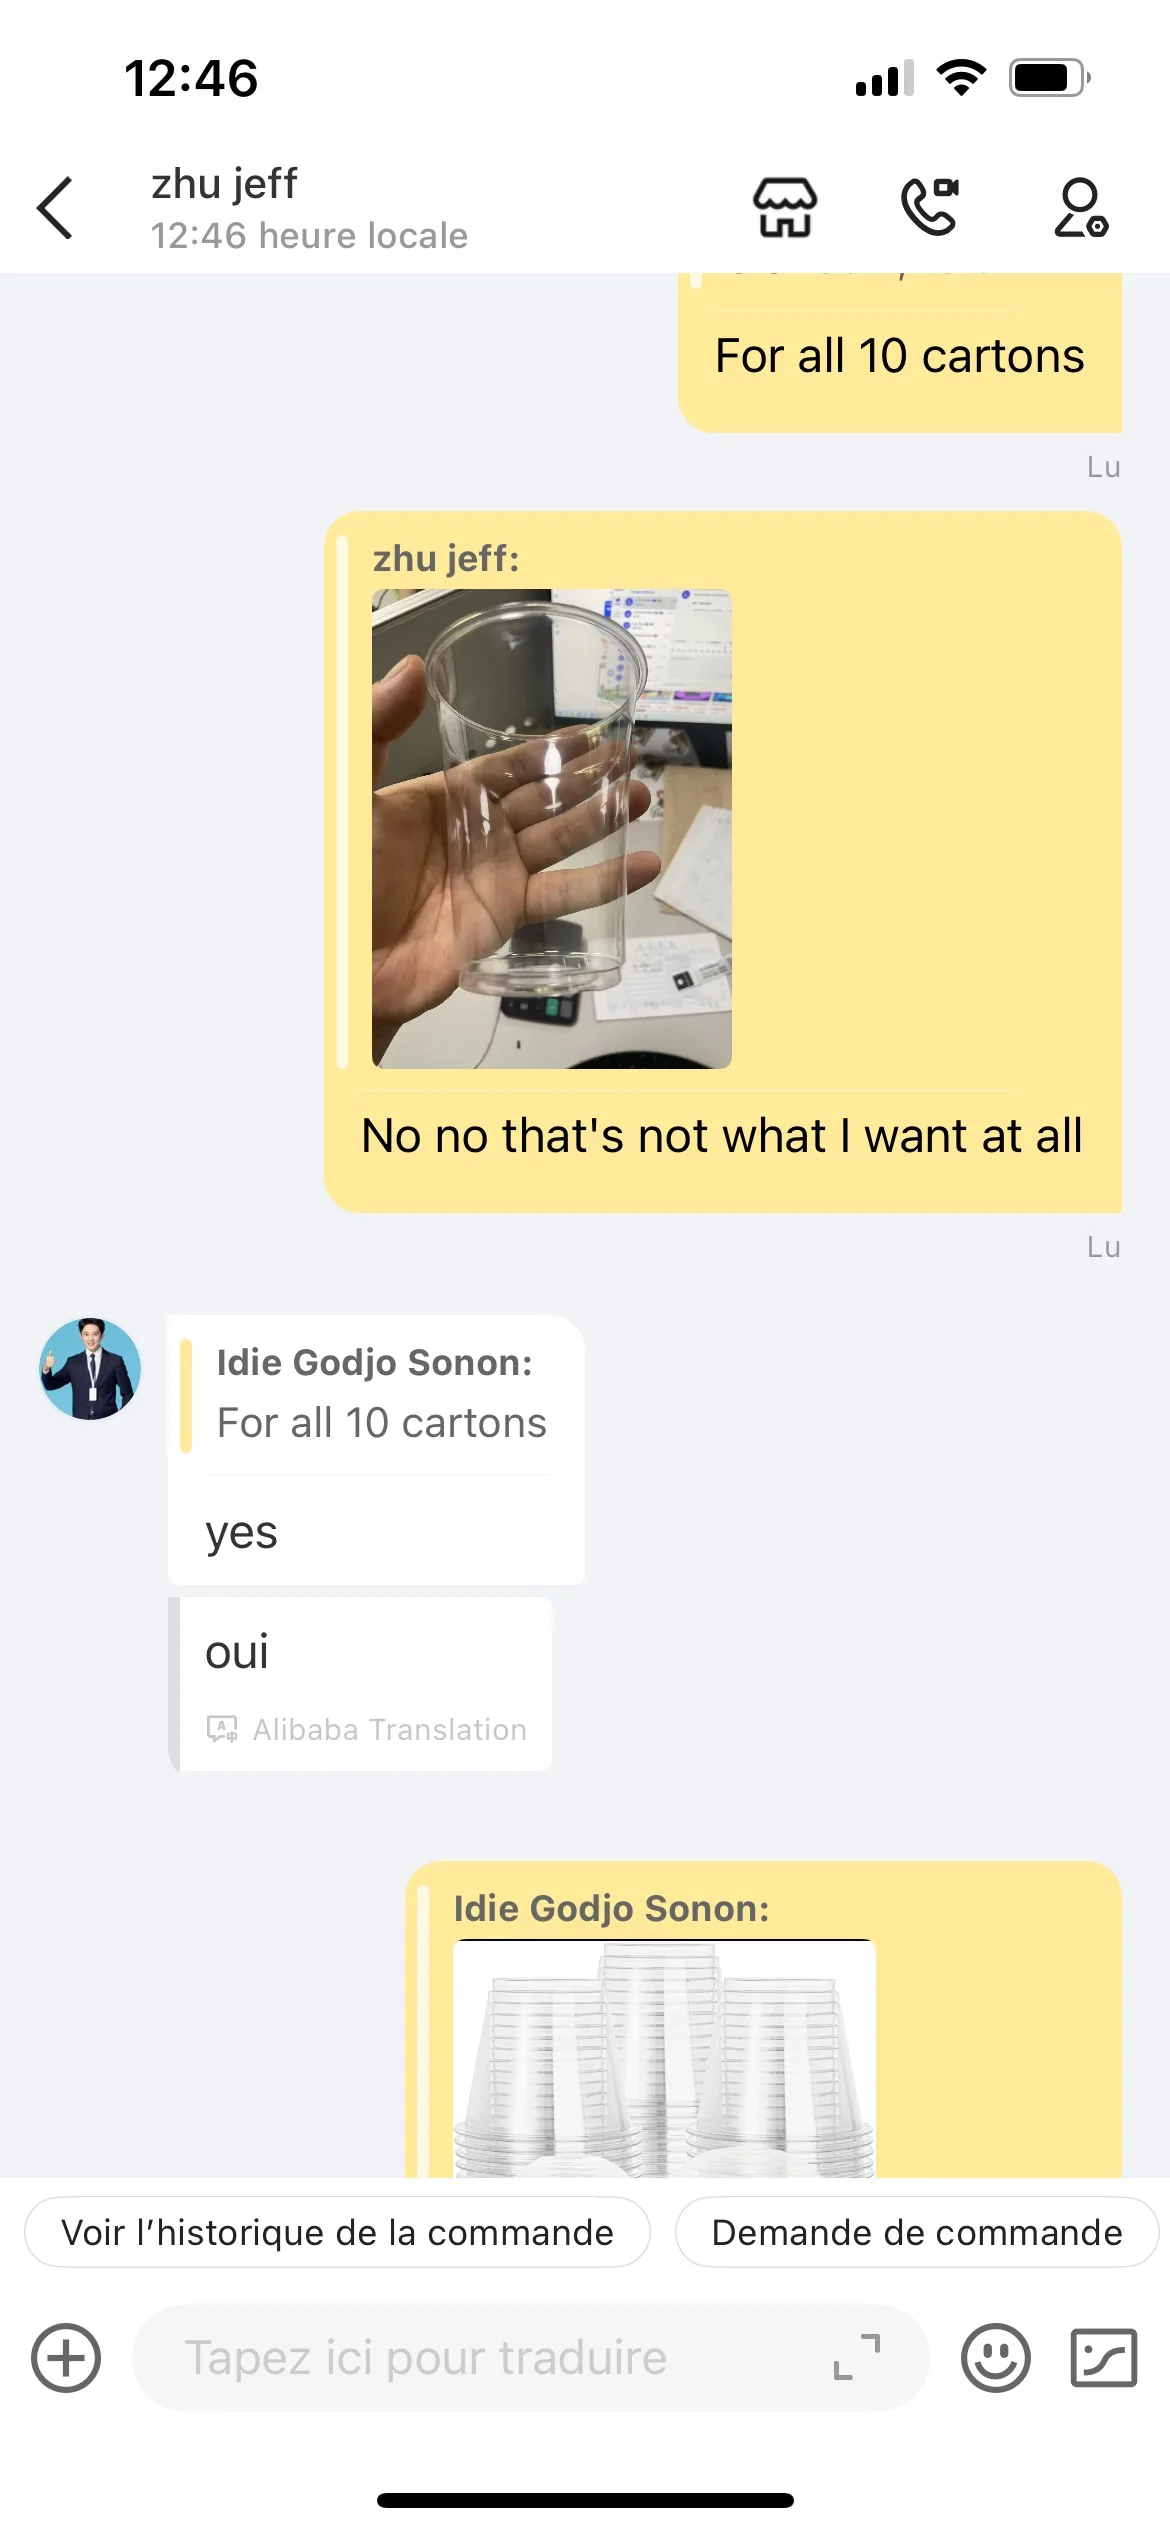Screen dimensions: 1170x2532
Task: Tap the quoted "For all 10 cartons" reply
Action: 381,1393
